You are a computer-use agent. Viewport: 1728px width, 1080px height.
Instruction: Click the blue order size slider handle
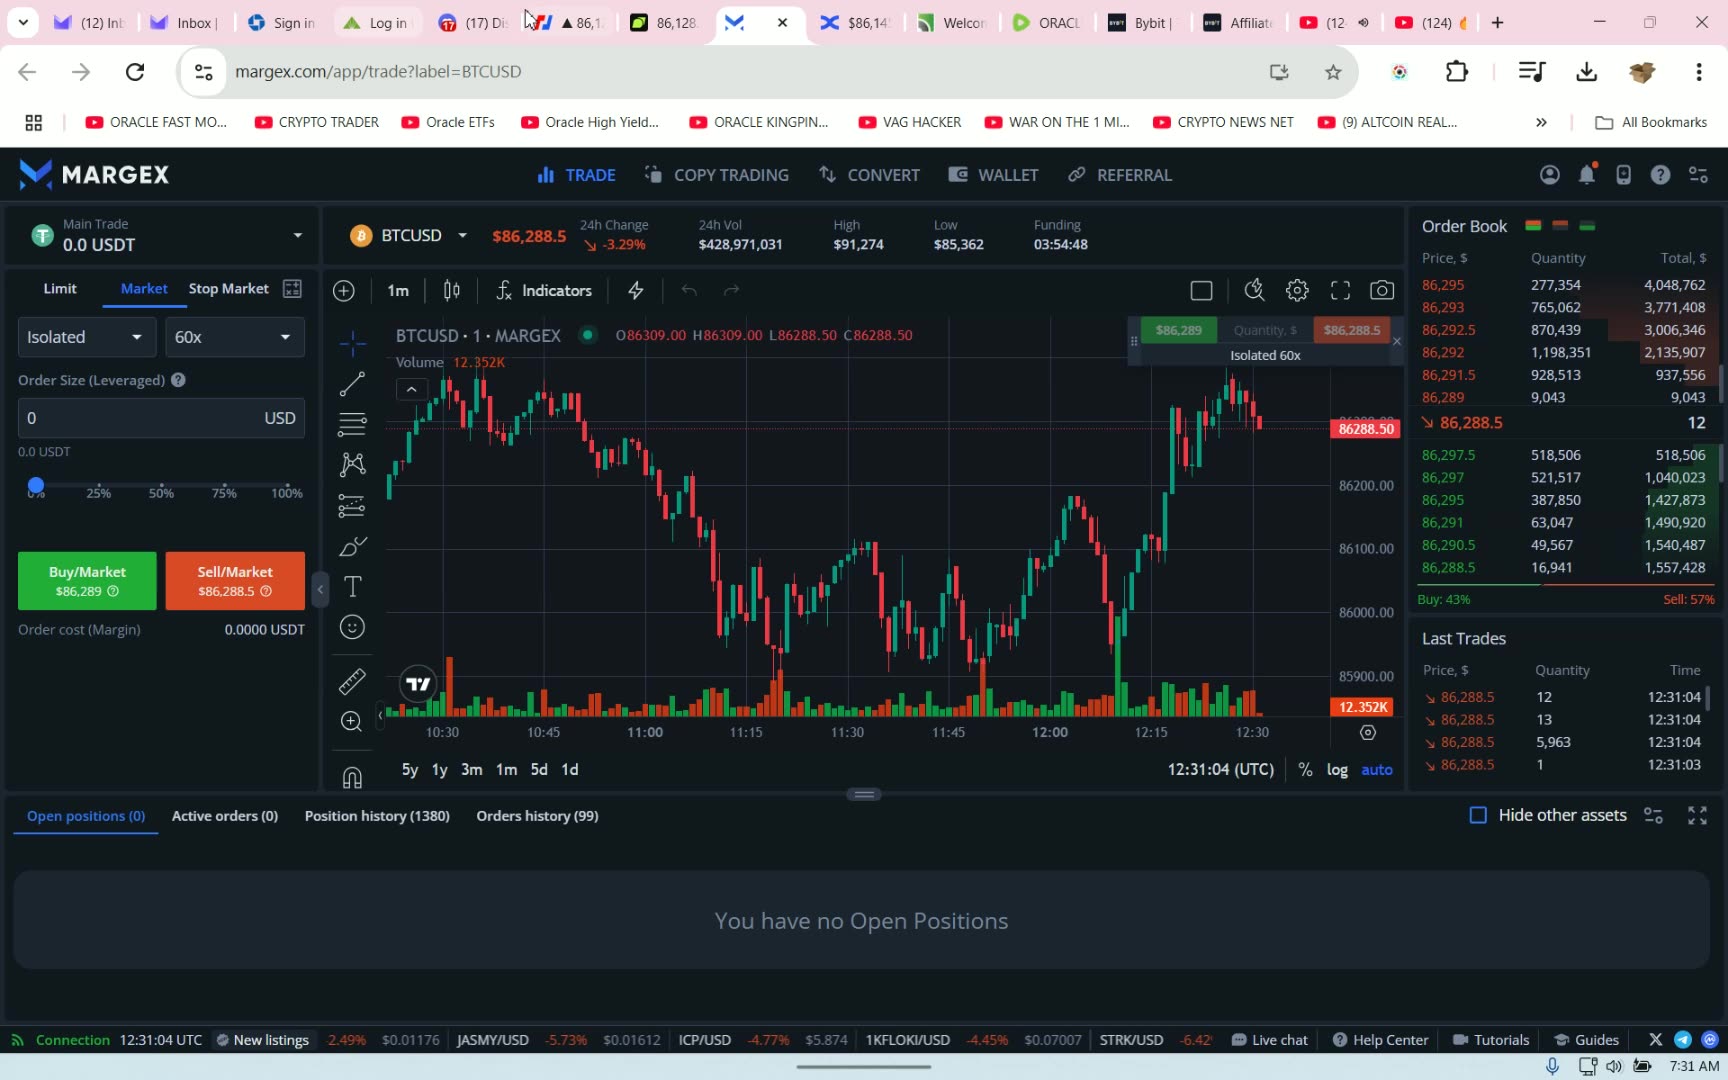[x=36, y=485]
